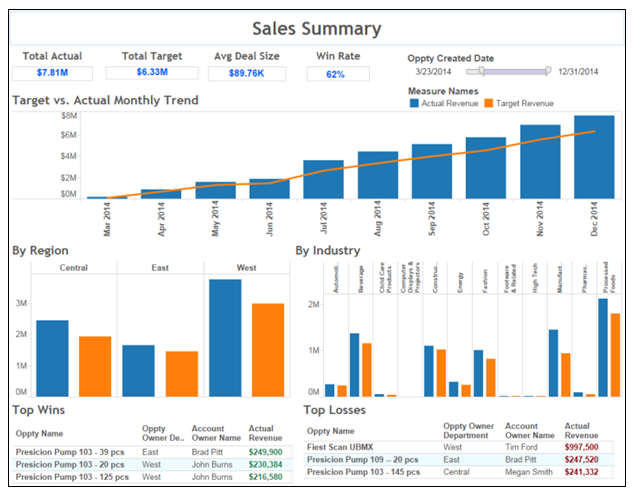
Task: Select the Beverage blue industry bar
Action: coord(354,365)
